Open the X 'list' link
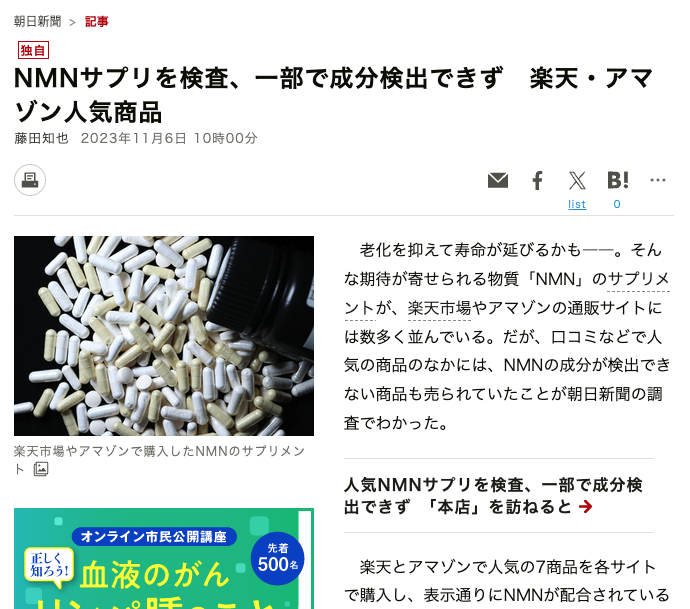Screen dimensions: 690x609 [577, 204]
